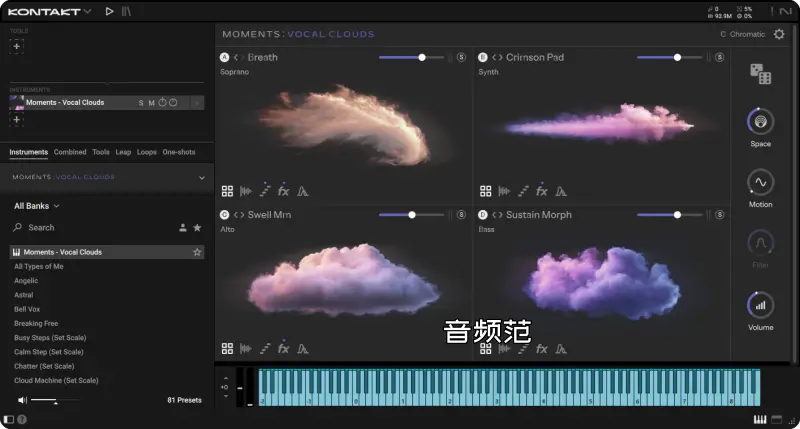Select the 'Chatter (Set Scale)' preset
Viewport: 800px width, 429px height.
coord(44,366)
